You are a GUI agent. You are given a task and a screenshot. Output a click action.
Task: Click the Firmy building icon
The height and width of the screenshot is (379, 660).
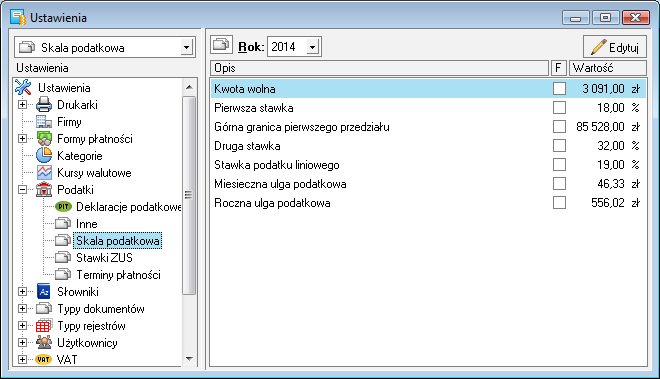pyautogui.click(x=44, y=122)
